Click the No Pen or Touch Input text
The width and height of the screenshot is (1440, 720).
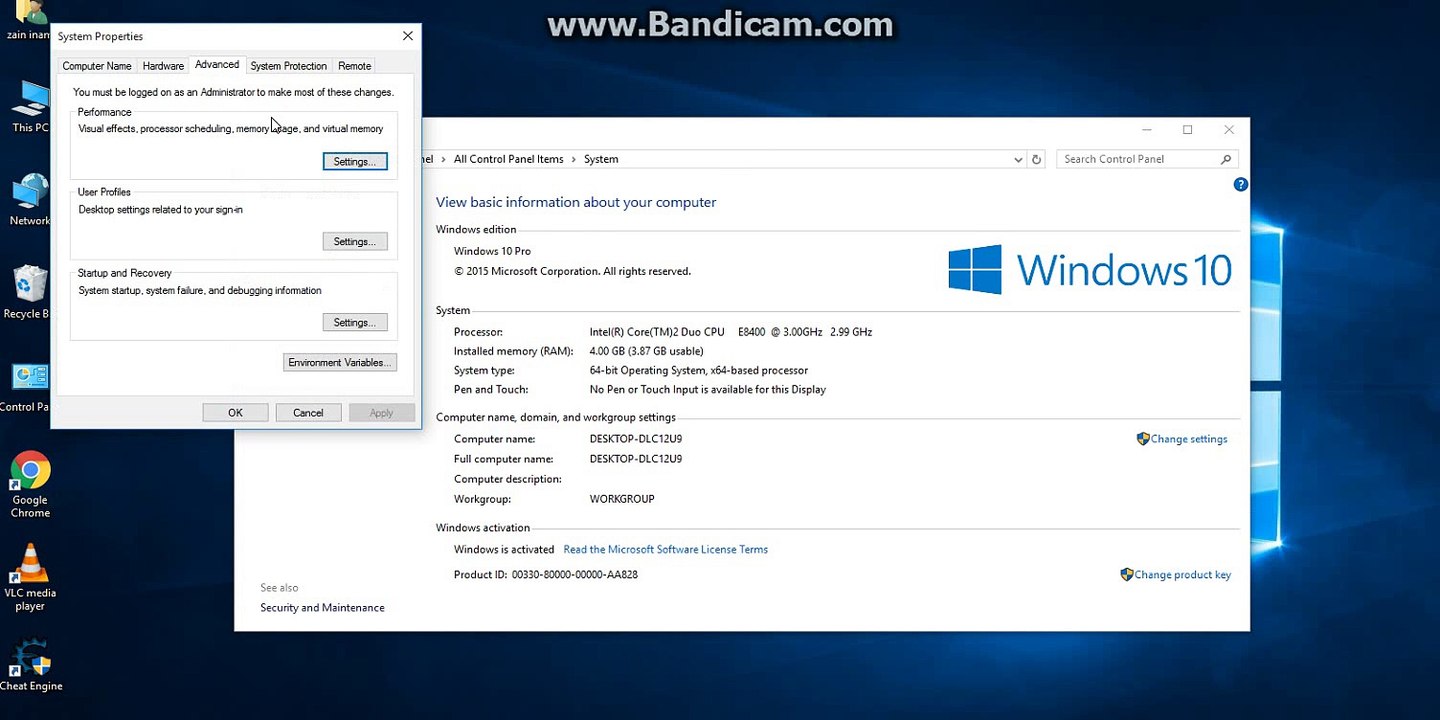[x=708, y=390]
